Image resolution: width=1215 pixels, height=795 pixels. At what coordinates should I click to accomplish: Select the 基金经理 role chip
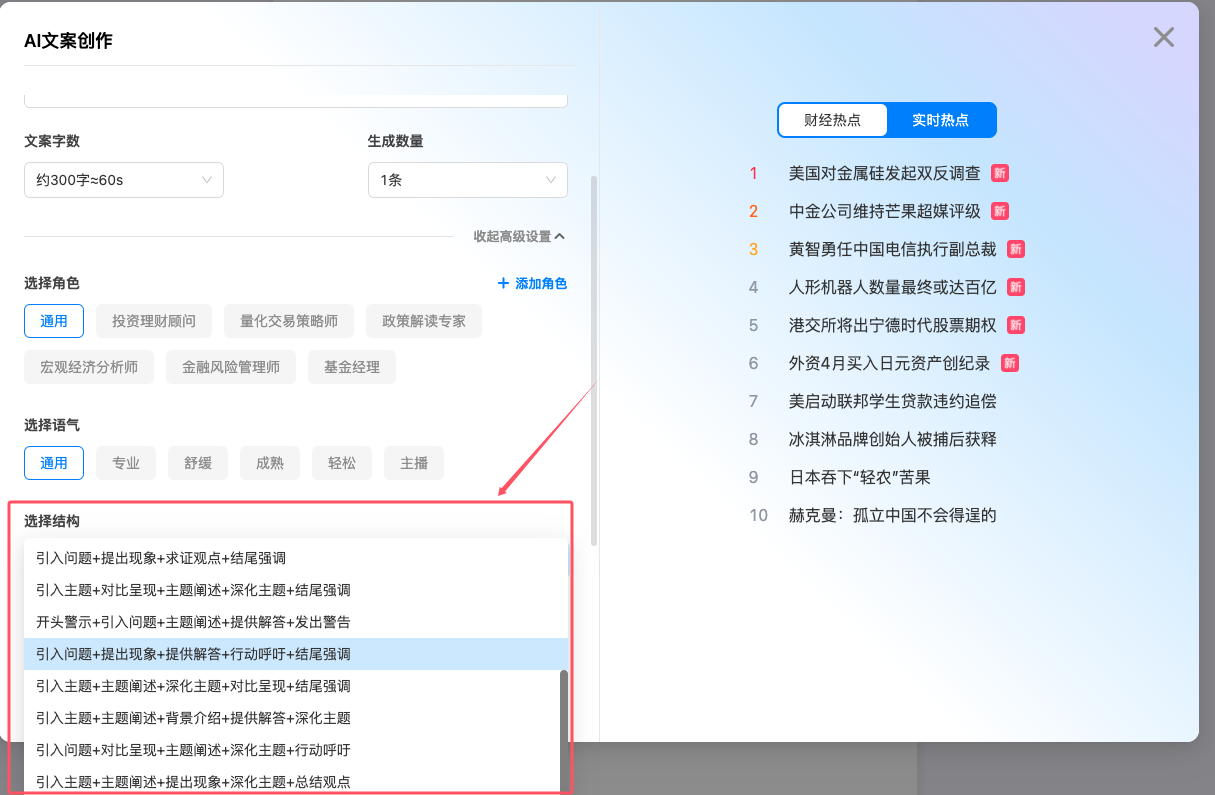(x=352, y=367)
